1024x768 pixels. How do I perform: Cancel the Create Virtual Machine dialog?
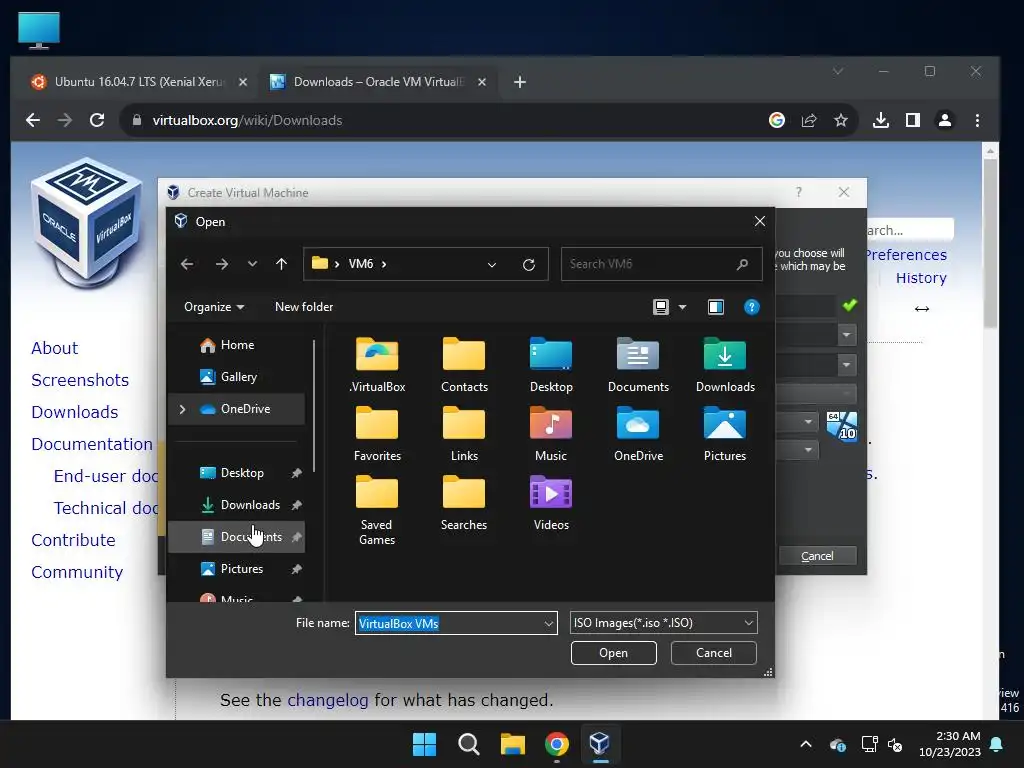pyautogui.click(x=817, y=556)
